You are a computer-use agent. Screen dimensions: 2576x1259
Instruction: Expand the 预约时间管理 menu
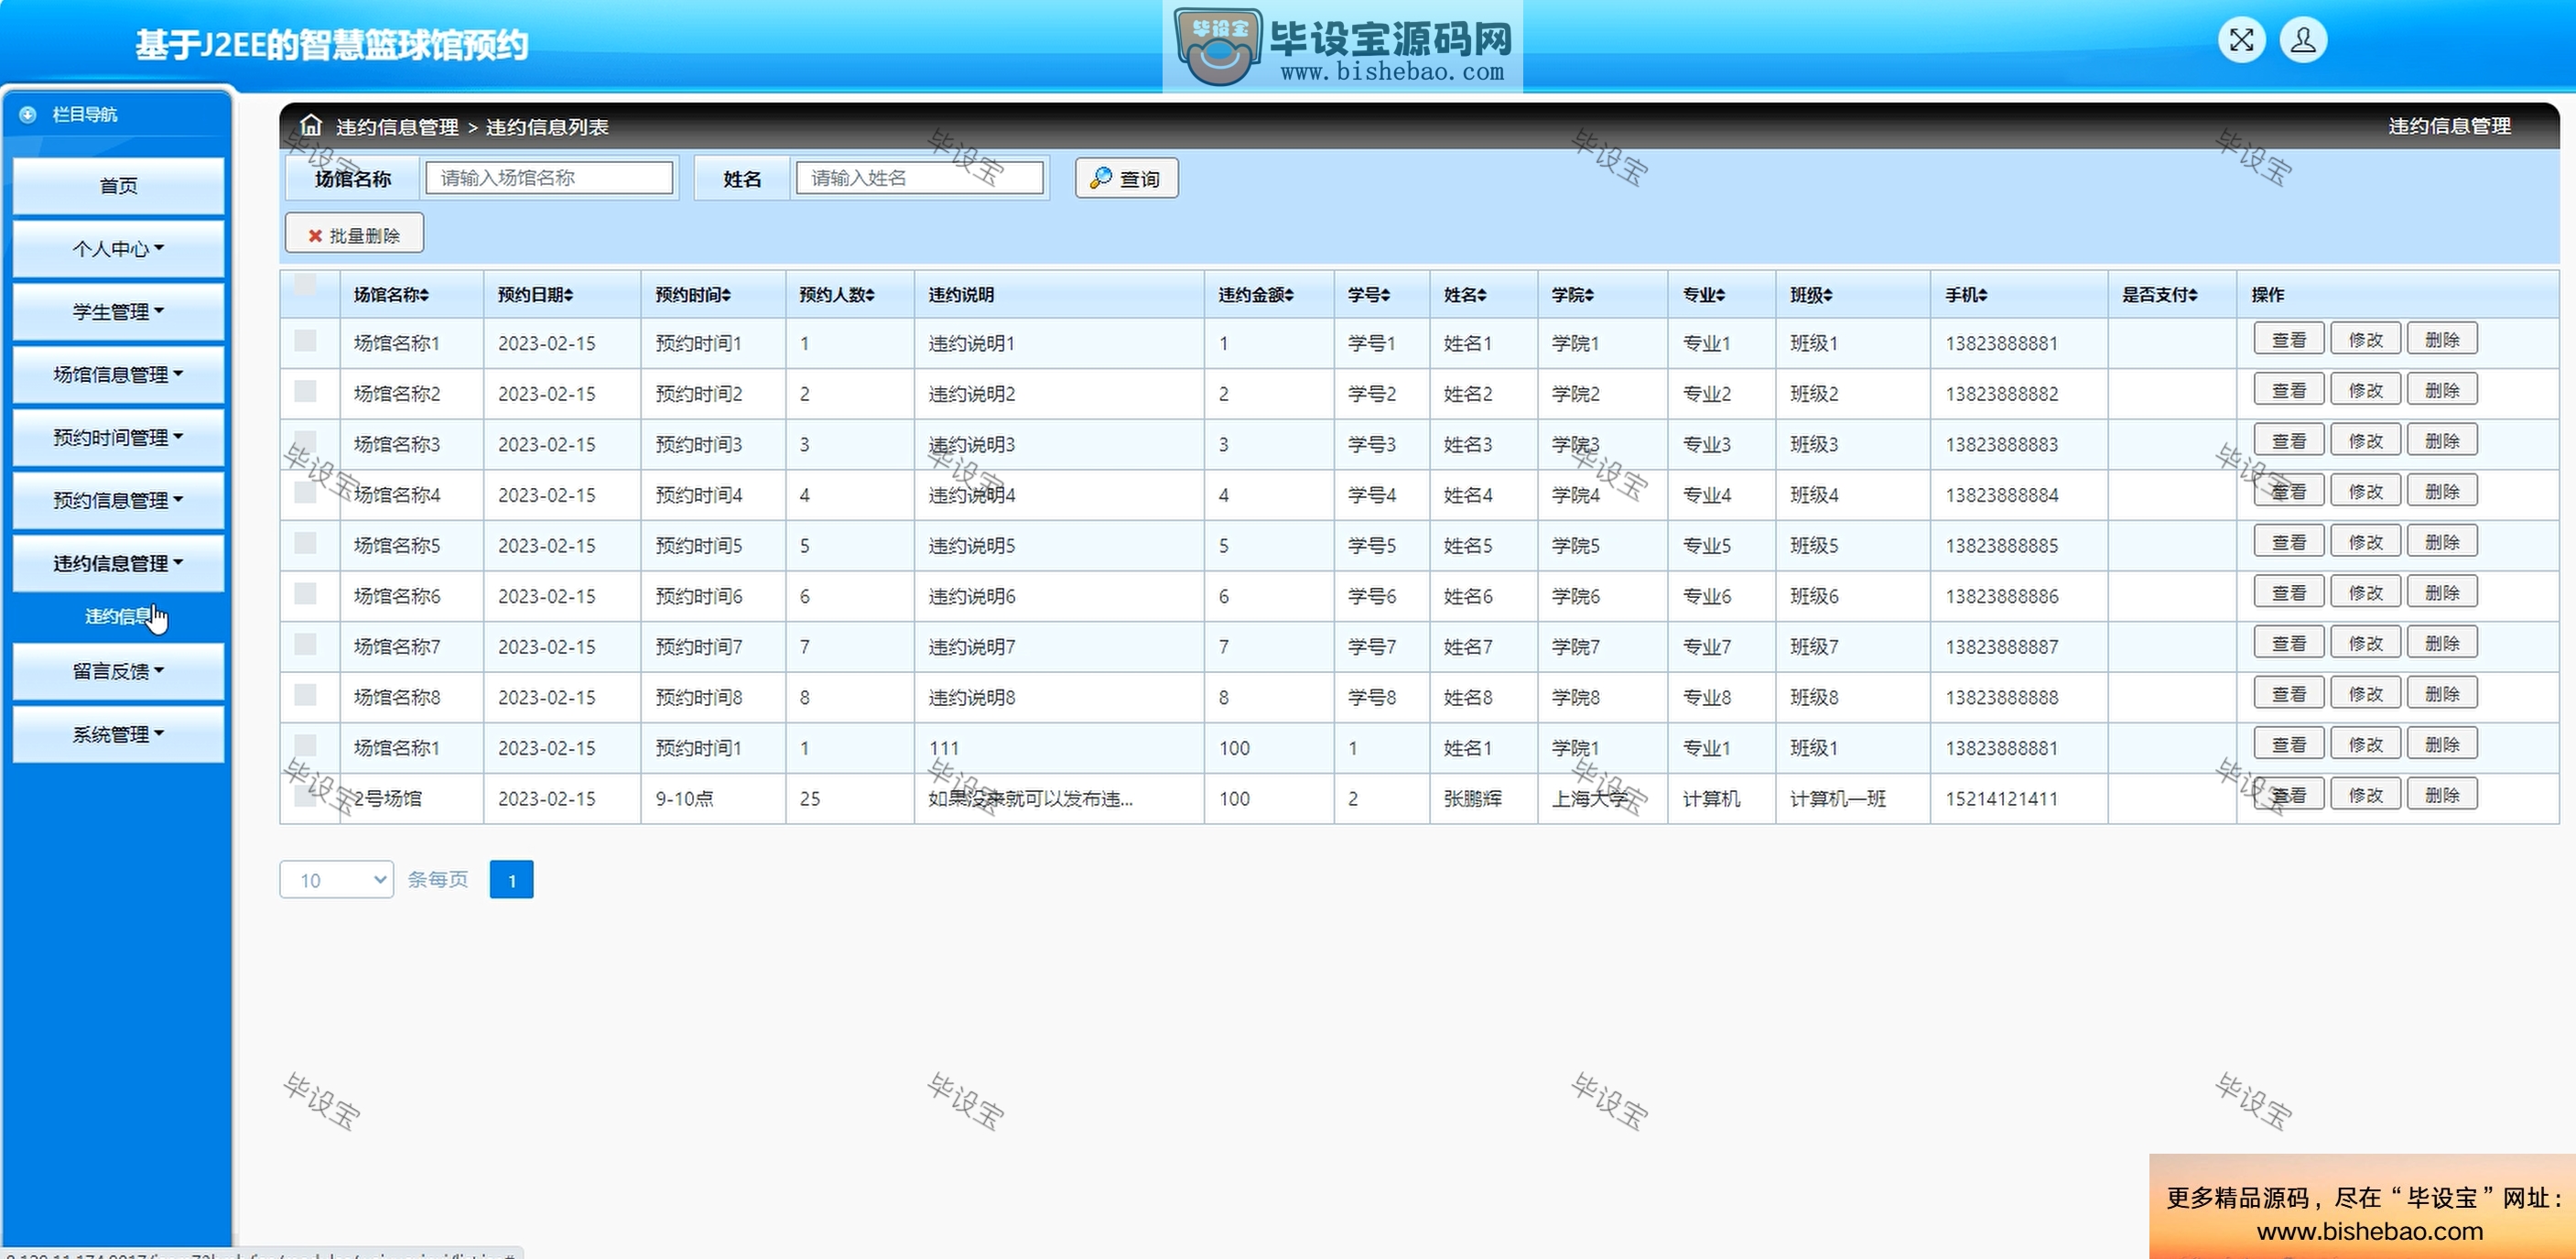click(x=118, y=437)
